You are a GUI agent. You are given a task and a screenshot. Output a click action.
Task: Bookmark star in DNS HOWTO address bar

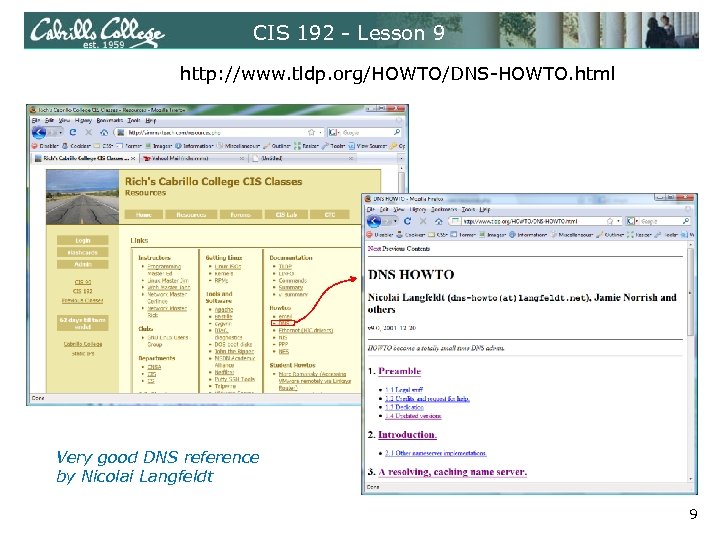point(610,221)
